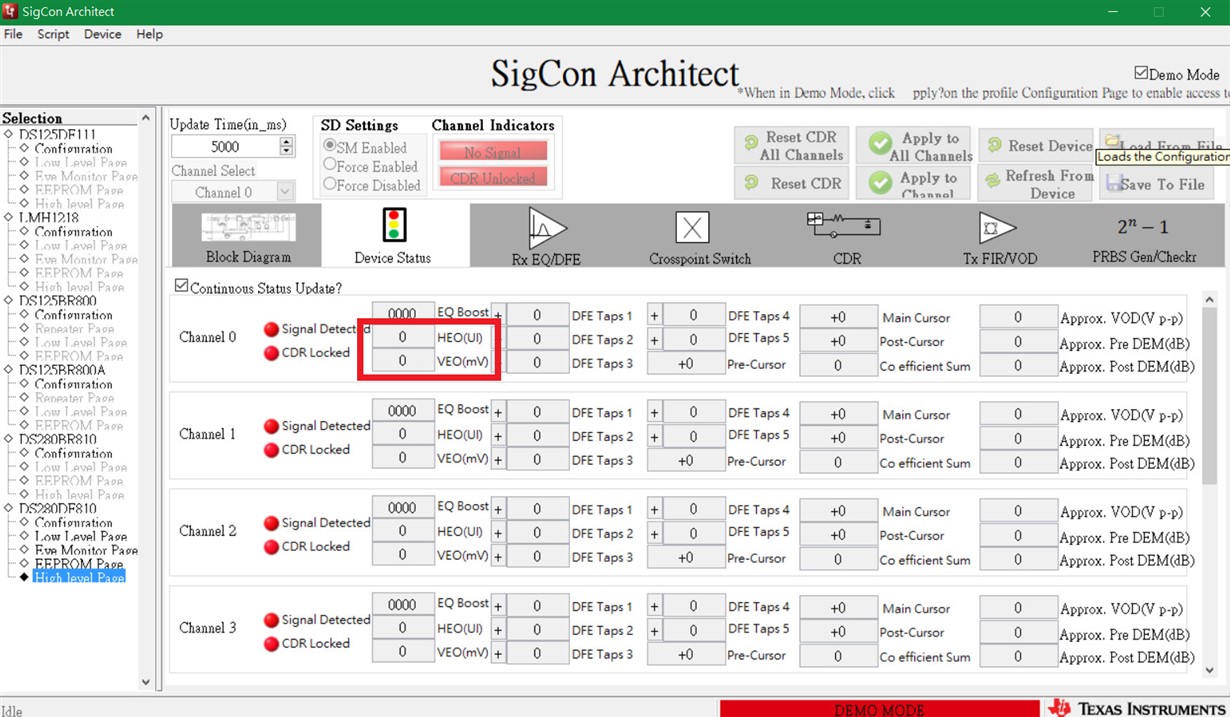Select the Force Disabled radio button
The image size is (1230, 717).
330,184
